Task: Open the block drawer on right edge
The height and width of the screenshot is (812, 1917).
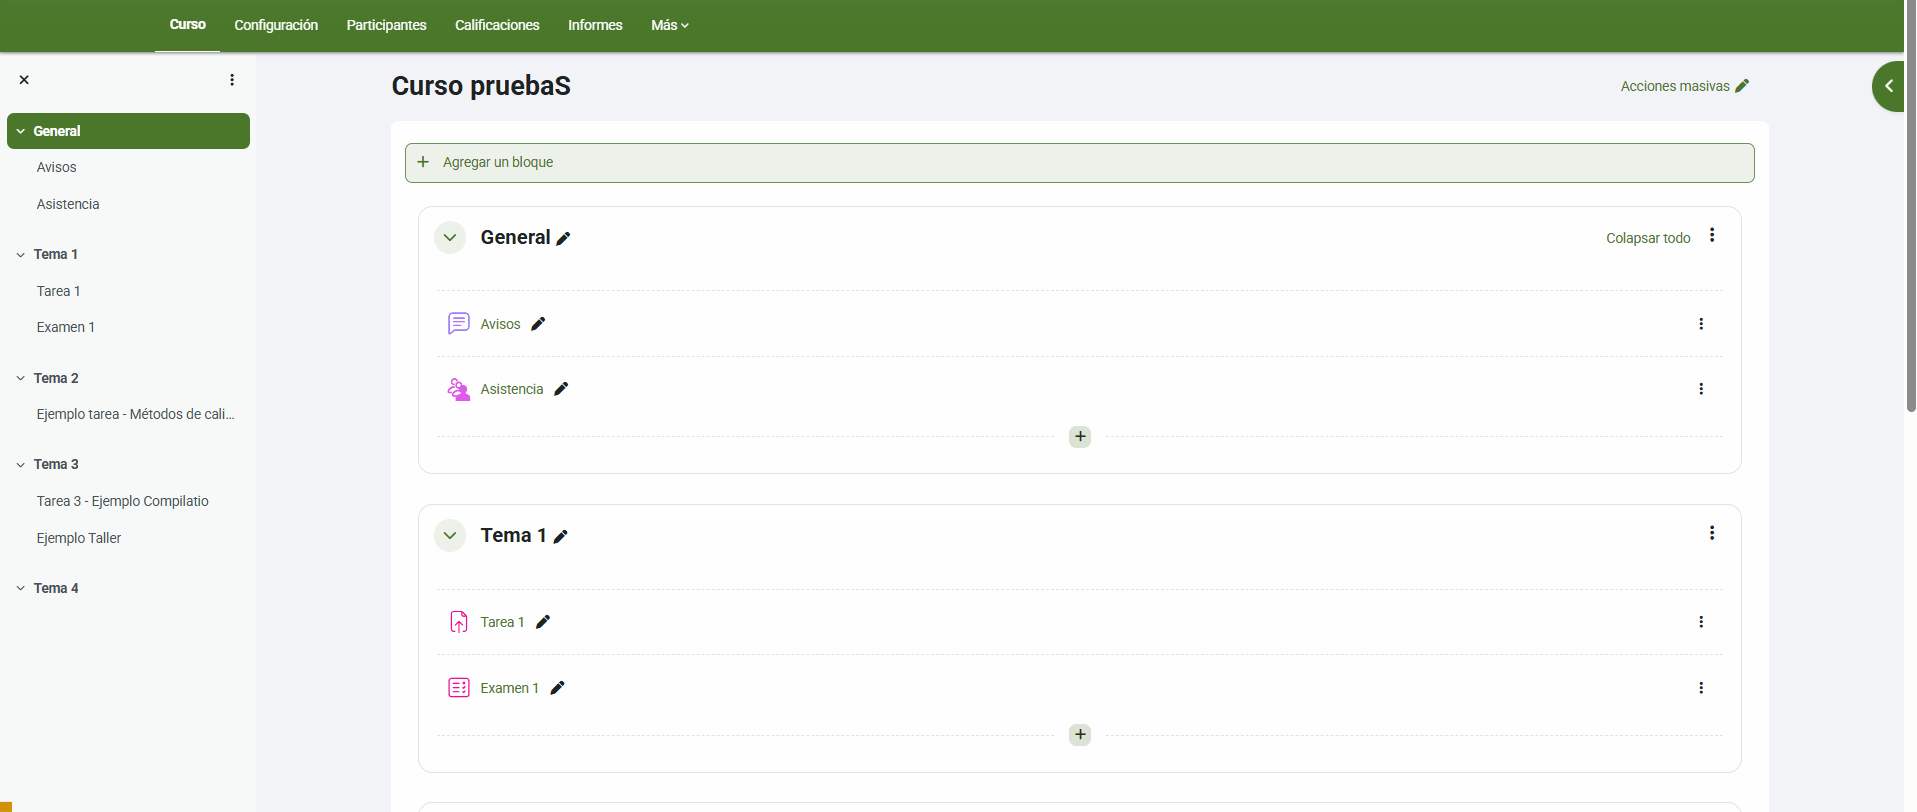Action: [x=1888, y=86]
